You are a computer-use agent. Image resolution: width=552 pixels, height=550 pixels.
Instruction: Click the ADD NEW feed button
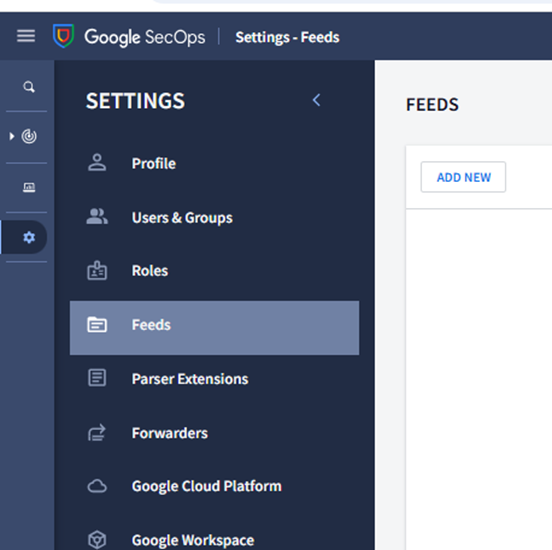[463, 177]
